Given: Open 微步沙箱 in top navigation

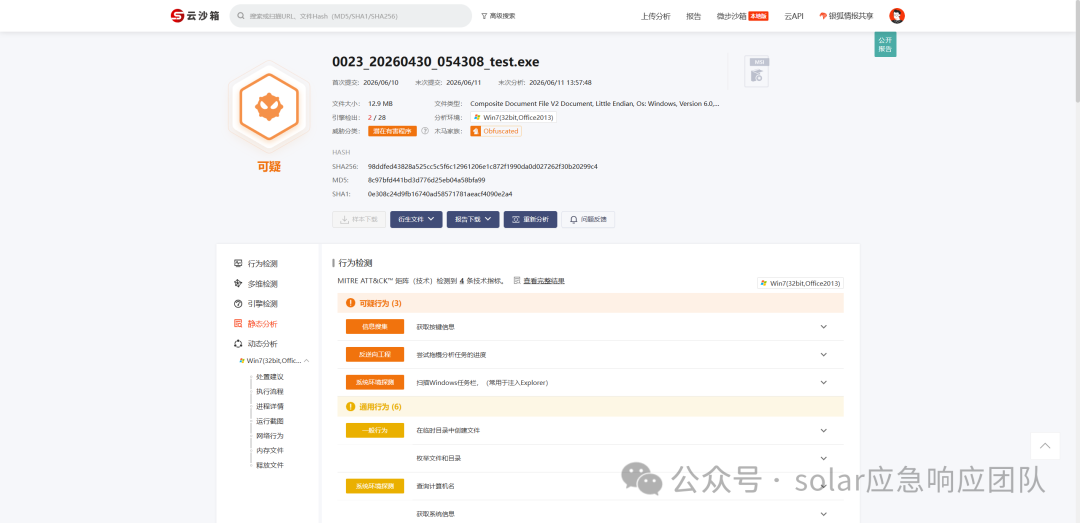Looking at the screenshot, I should [742, 16].
